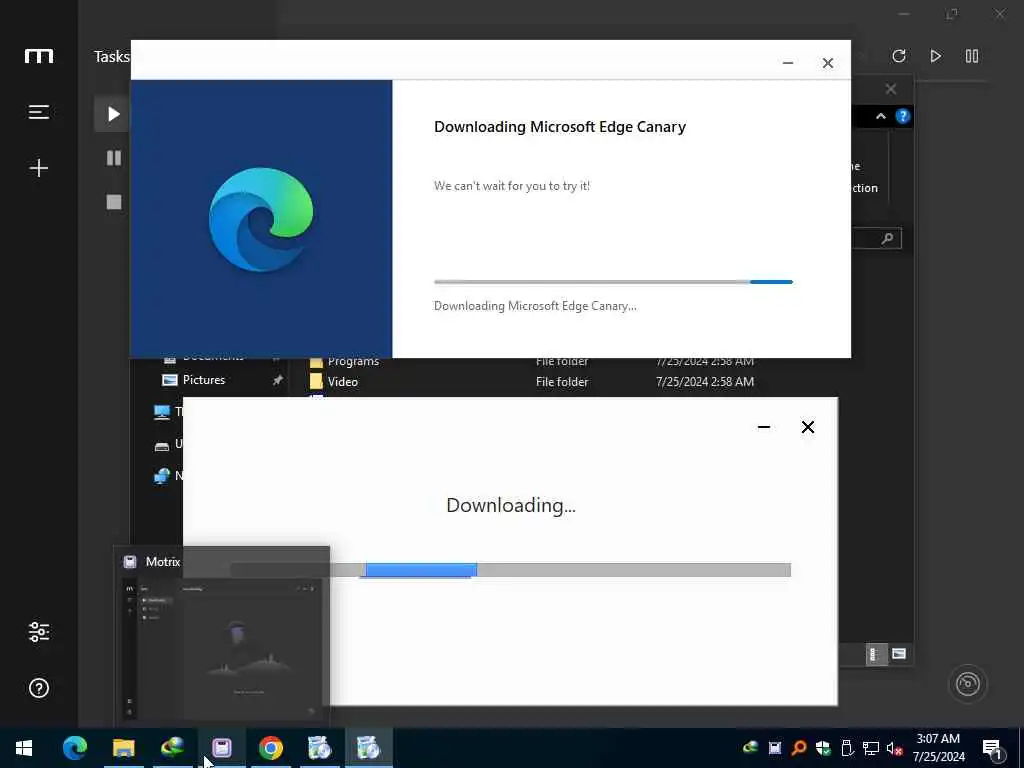Click the second installer icon on taskbar
1024x768 pixels.
pyautogui.click(x=368, y=748)
